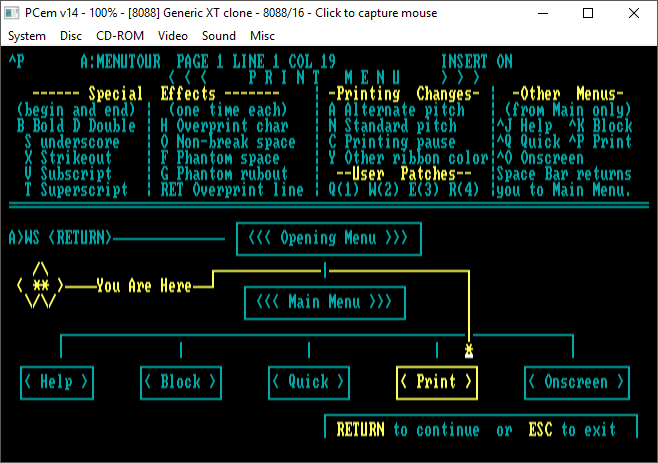The height and width of the screenshot is (463, 658).
Task: Click 'F Phantom space' entry
Action: pyautogui.click(x=220, y=158)
